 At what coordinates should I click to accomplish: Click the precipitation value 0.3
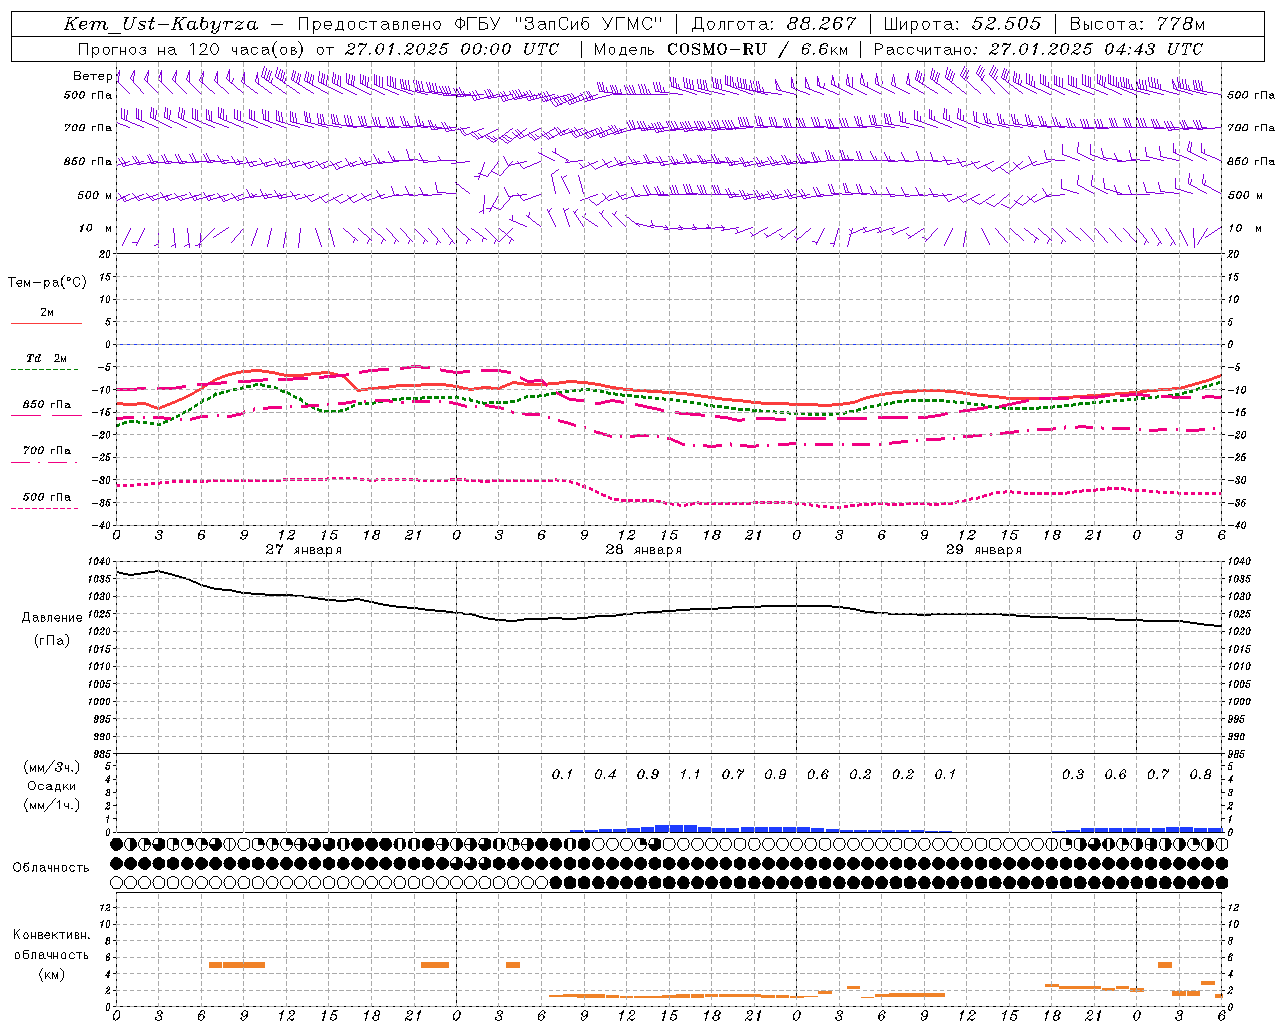point(1073,774)
